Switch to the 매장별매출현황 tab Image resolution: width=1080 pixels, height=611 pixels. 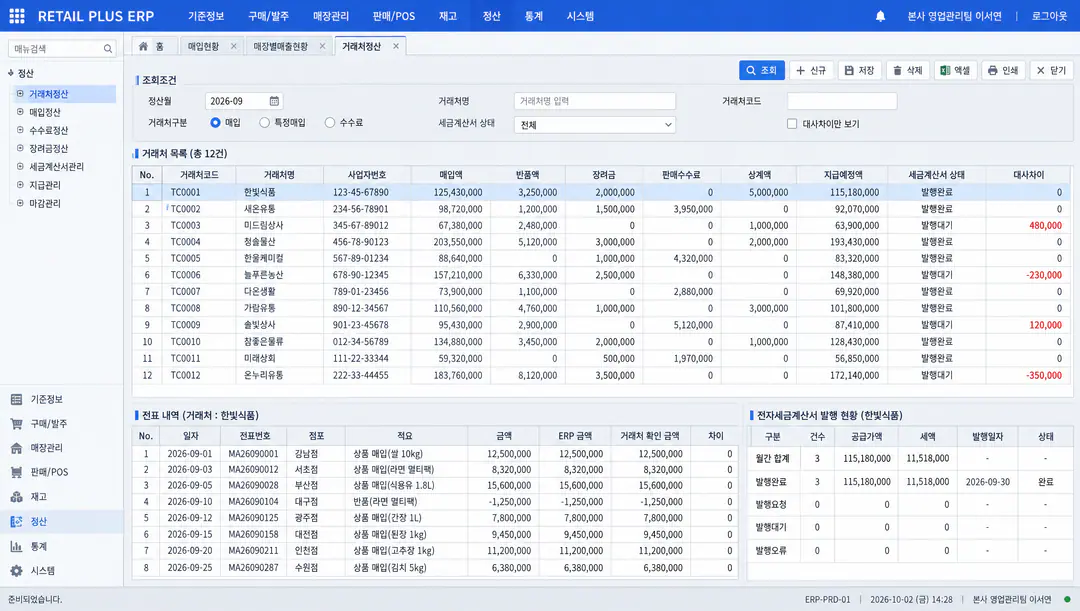coord(280,46)
